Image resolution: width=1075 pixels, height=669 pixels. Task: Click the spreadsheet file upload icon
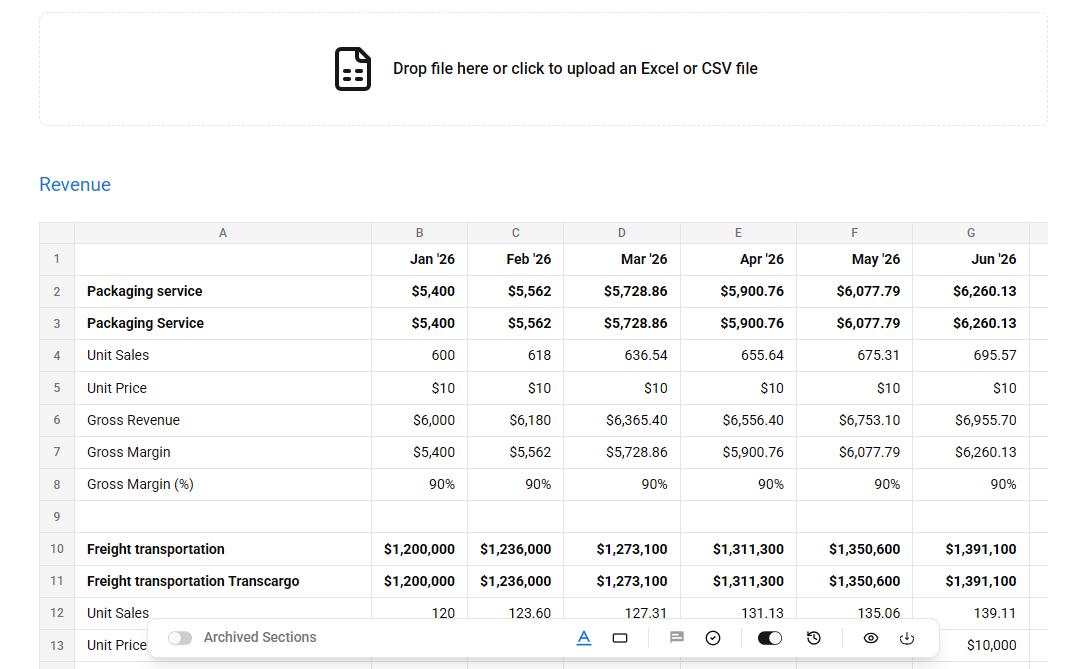point(352,69)
